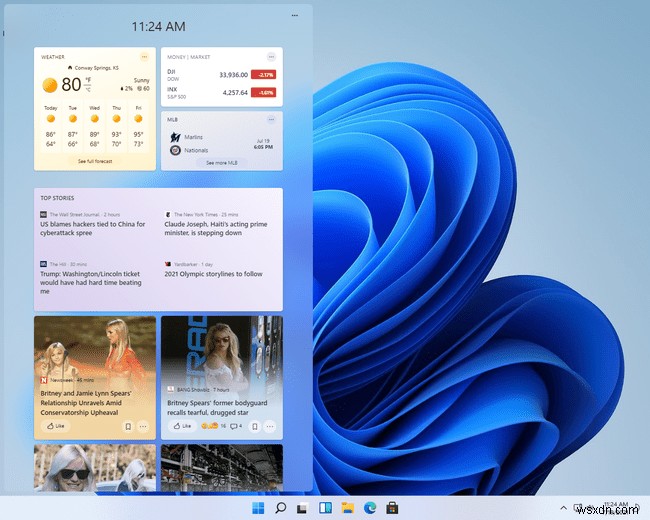The height and width of the screenshot is (520, 650).
Task: Open widgets panel more options at top
Action: (295, 15)
